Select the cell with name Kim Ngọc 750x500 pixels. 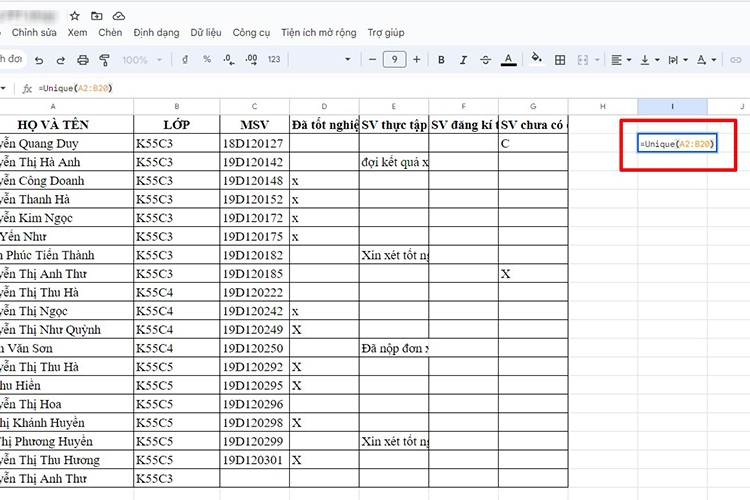pos(66,218)
